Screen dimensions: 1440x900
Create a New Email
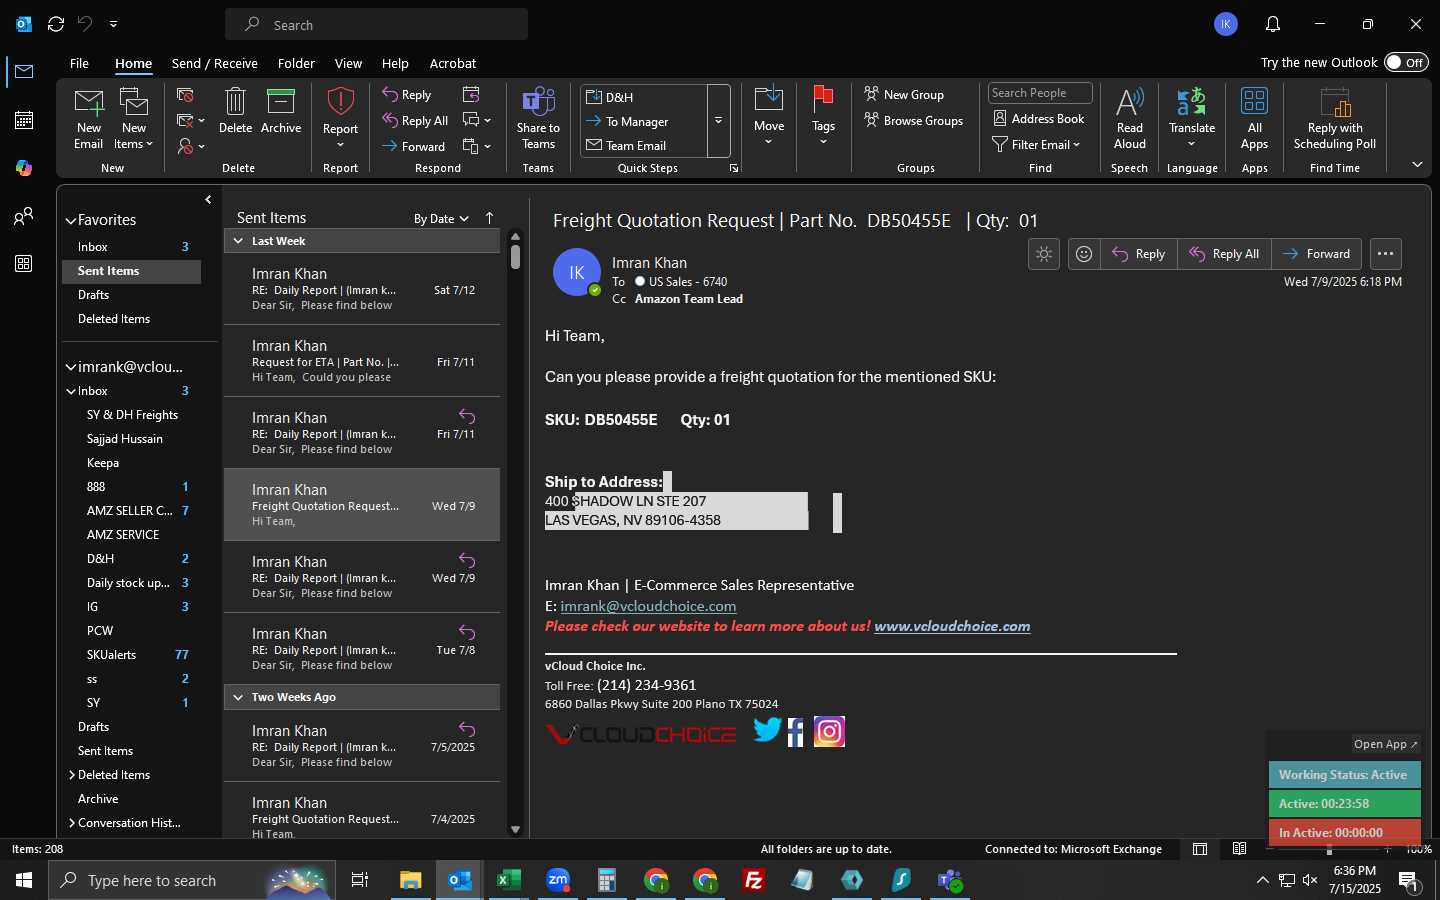tap(88, 118)
